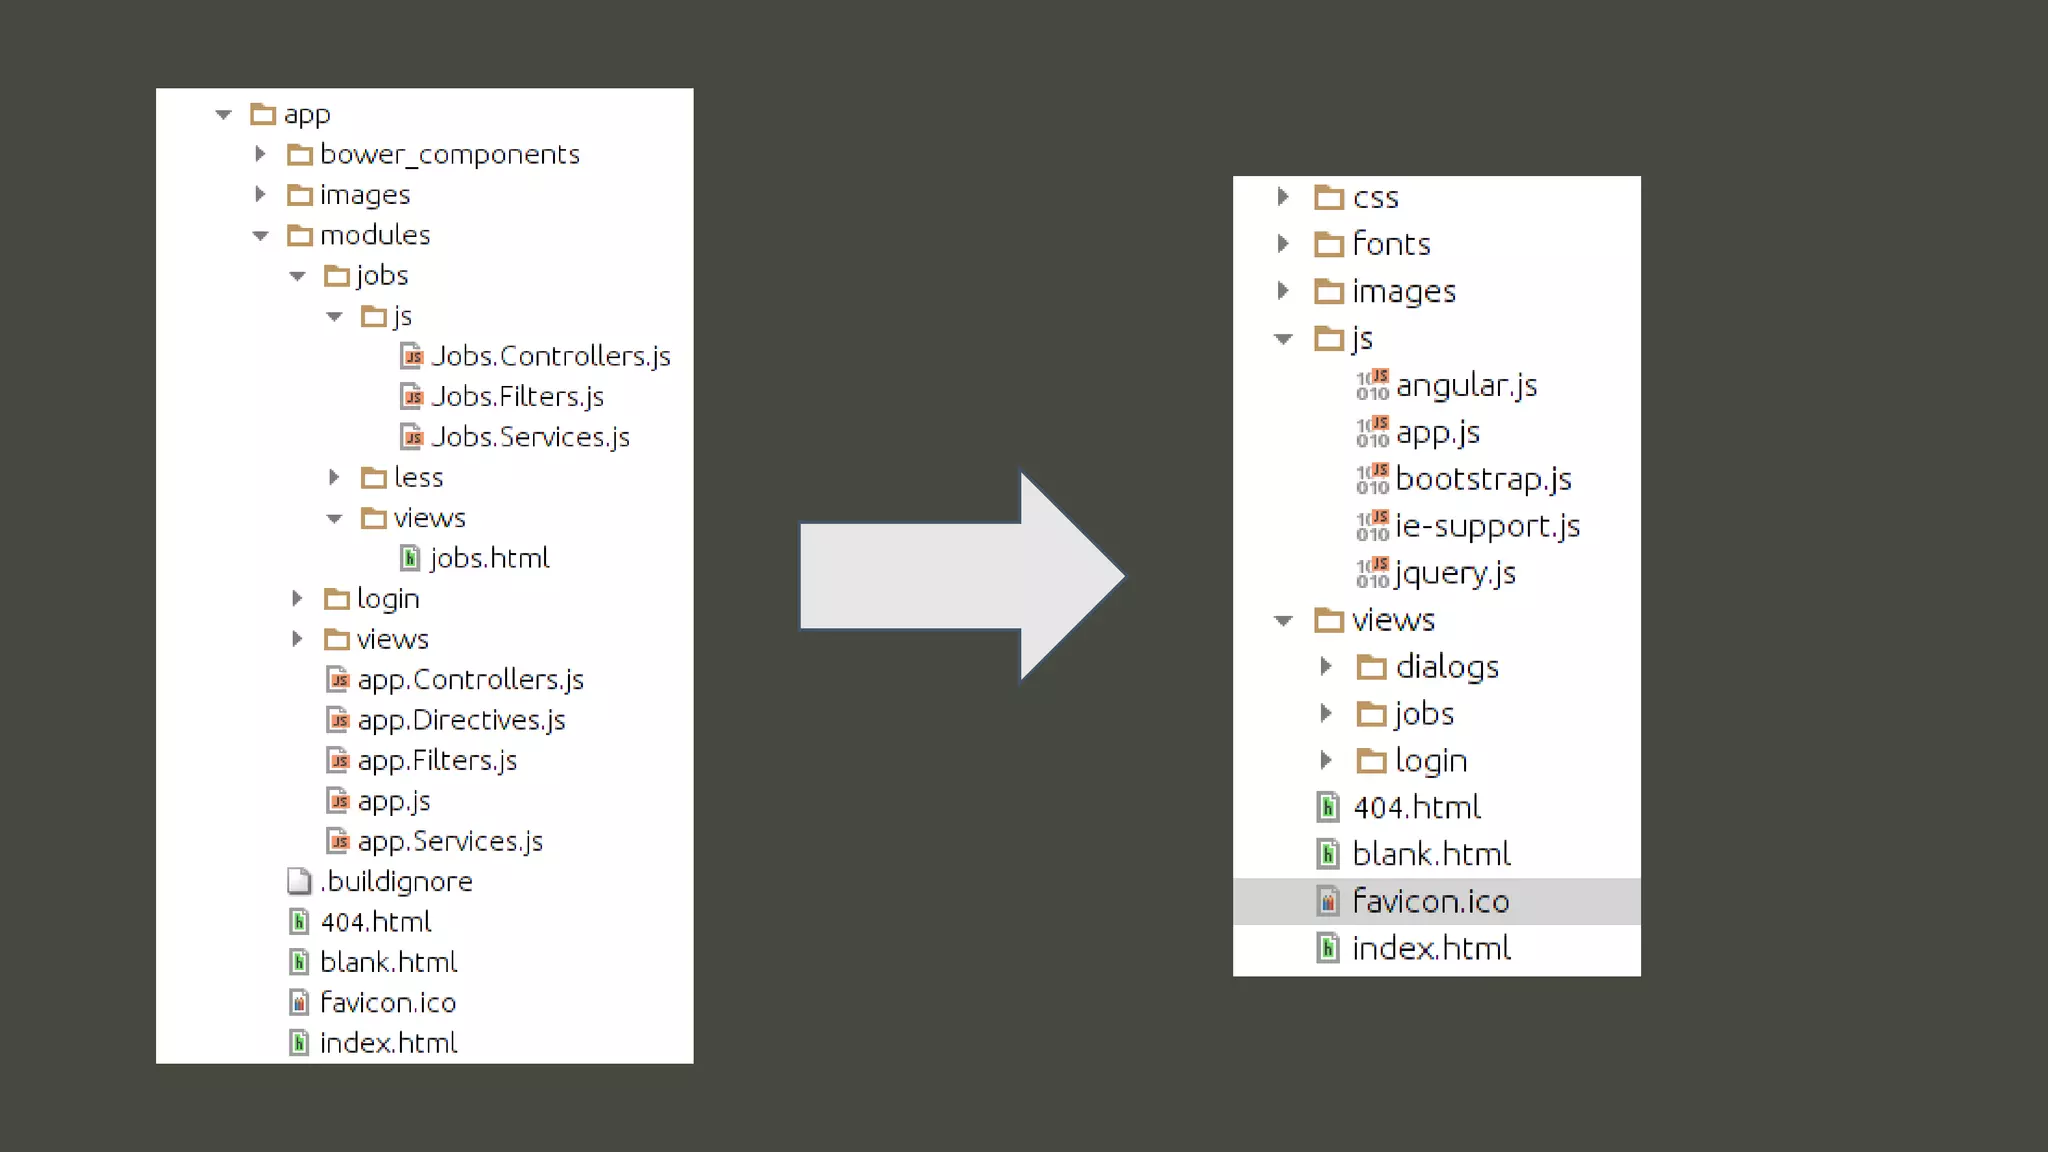Click the jobs.html file icon
This screenshot has height=1152, width=2048.
(410, 558)
